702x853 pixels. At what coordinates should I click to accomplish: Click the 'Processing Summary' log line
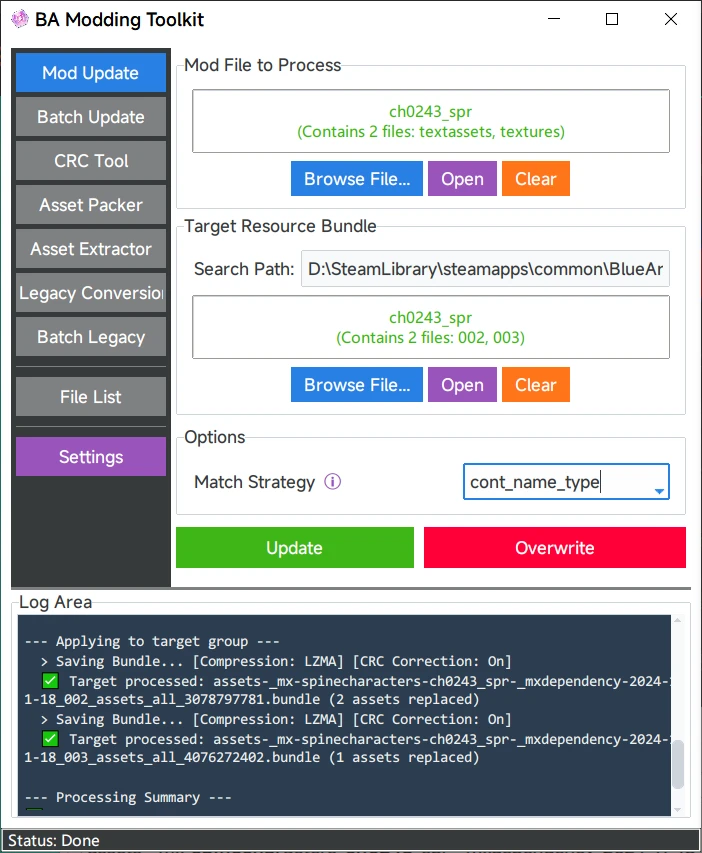128,798
